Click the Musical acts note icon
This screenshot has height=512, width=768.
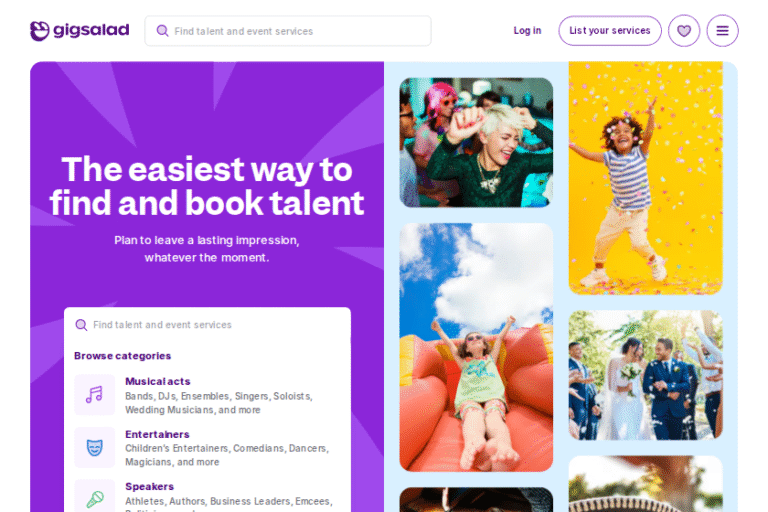95,395
